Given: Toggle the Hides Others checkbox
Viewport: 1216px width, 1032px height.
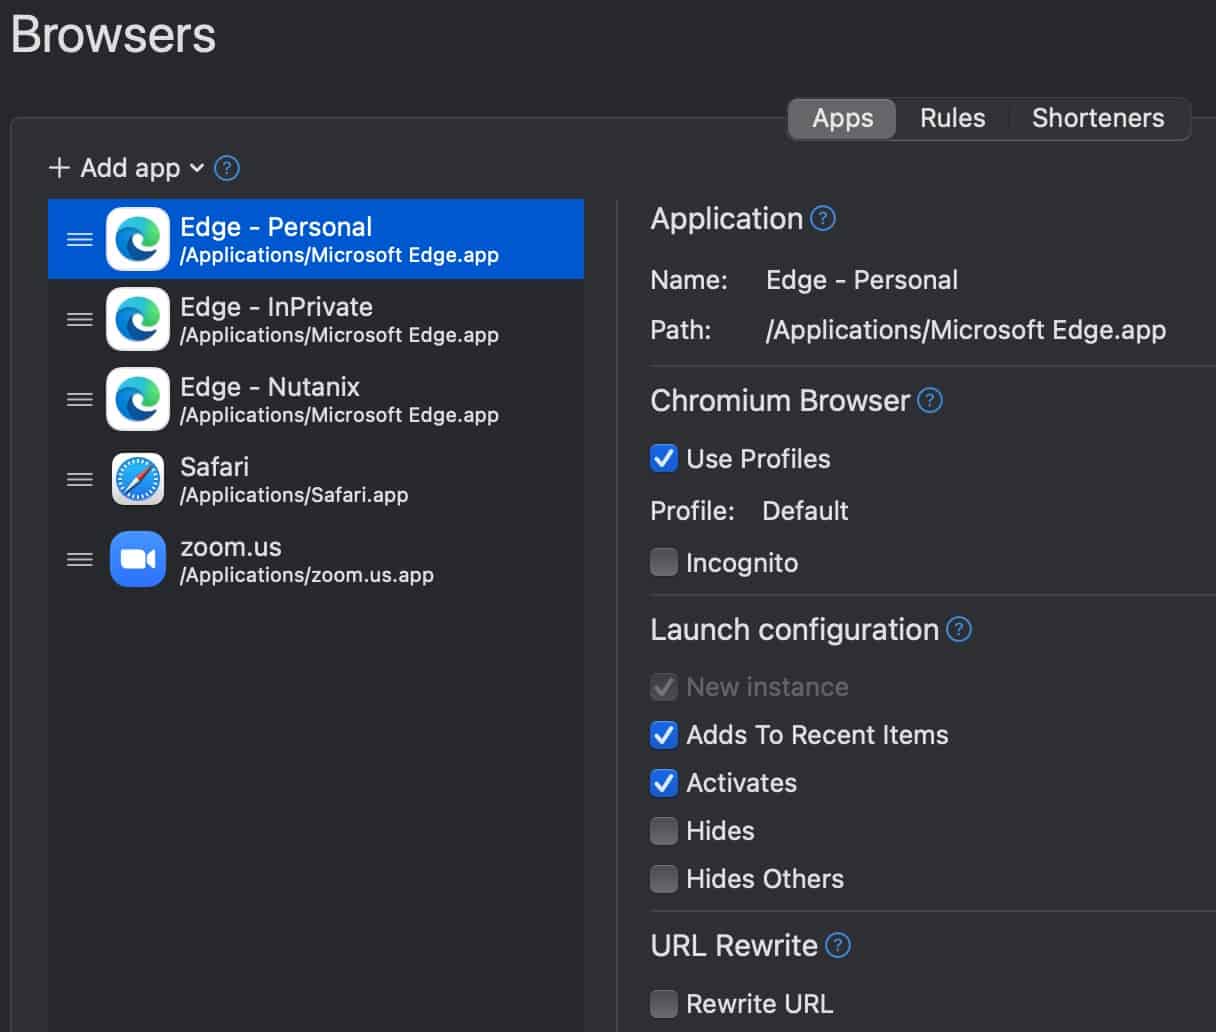Looking at the screenshot, I should (x=664, y=878).
